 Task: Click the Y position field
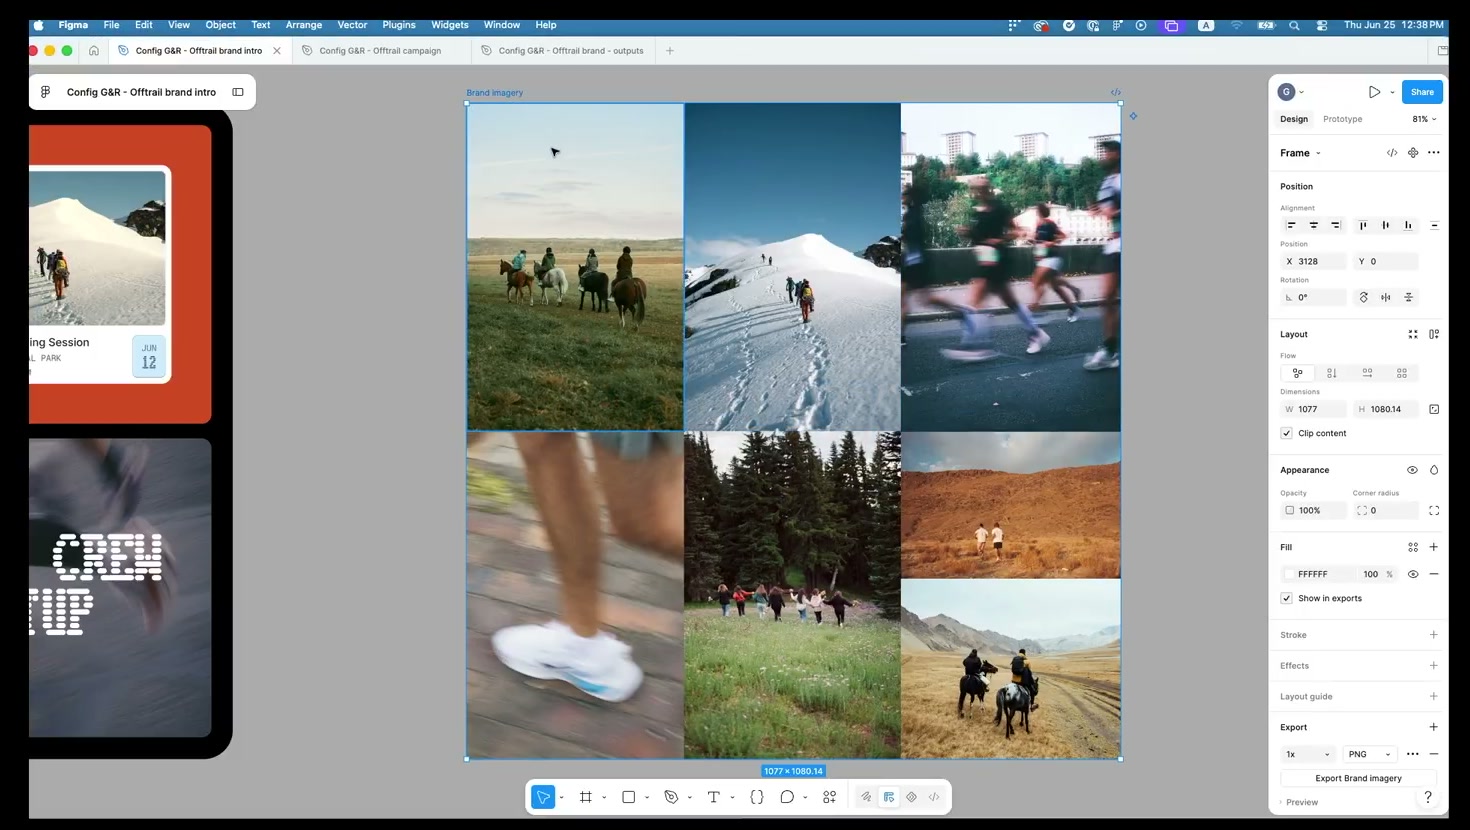point(1385,261)
